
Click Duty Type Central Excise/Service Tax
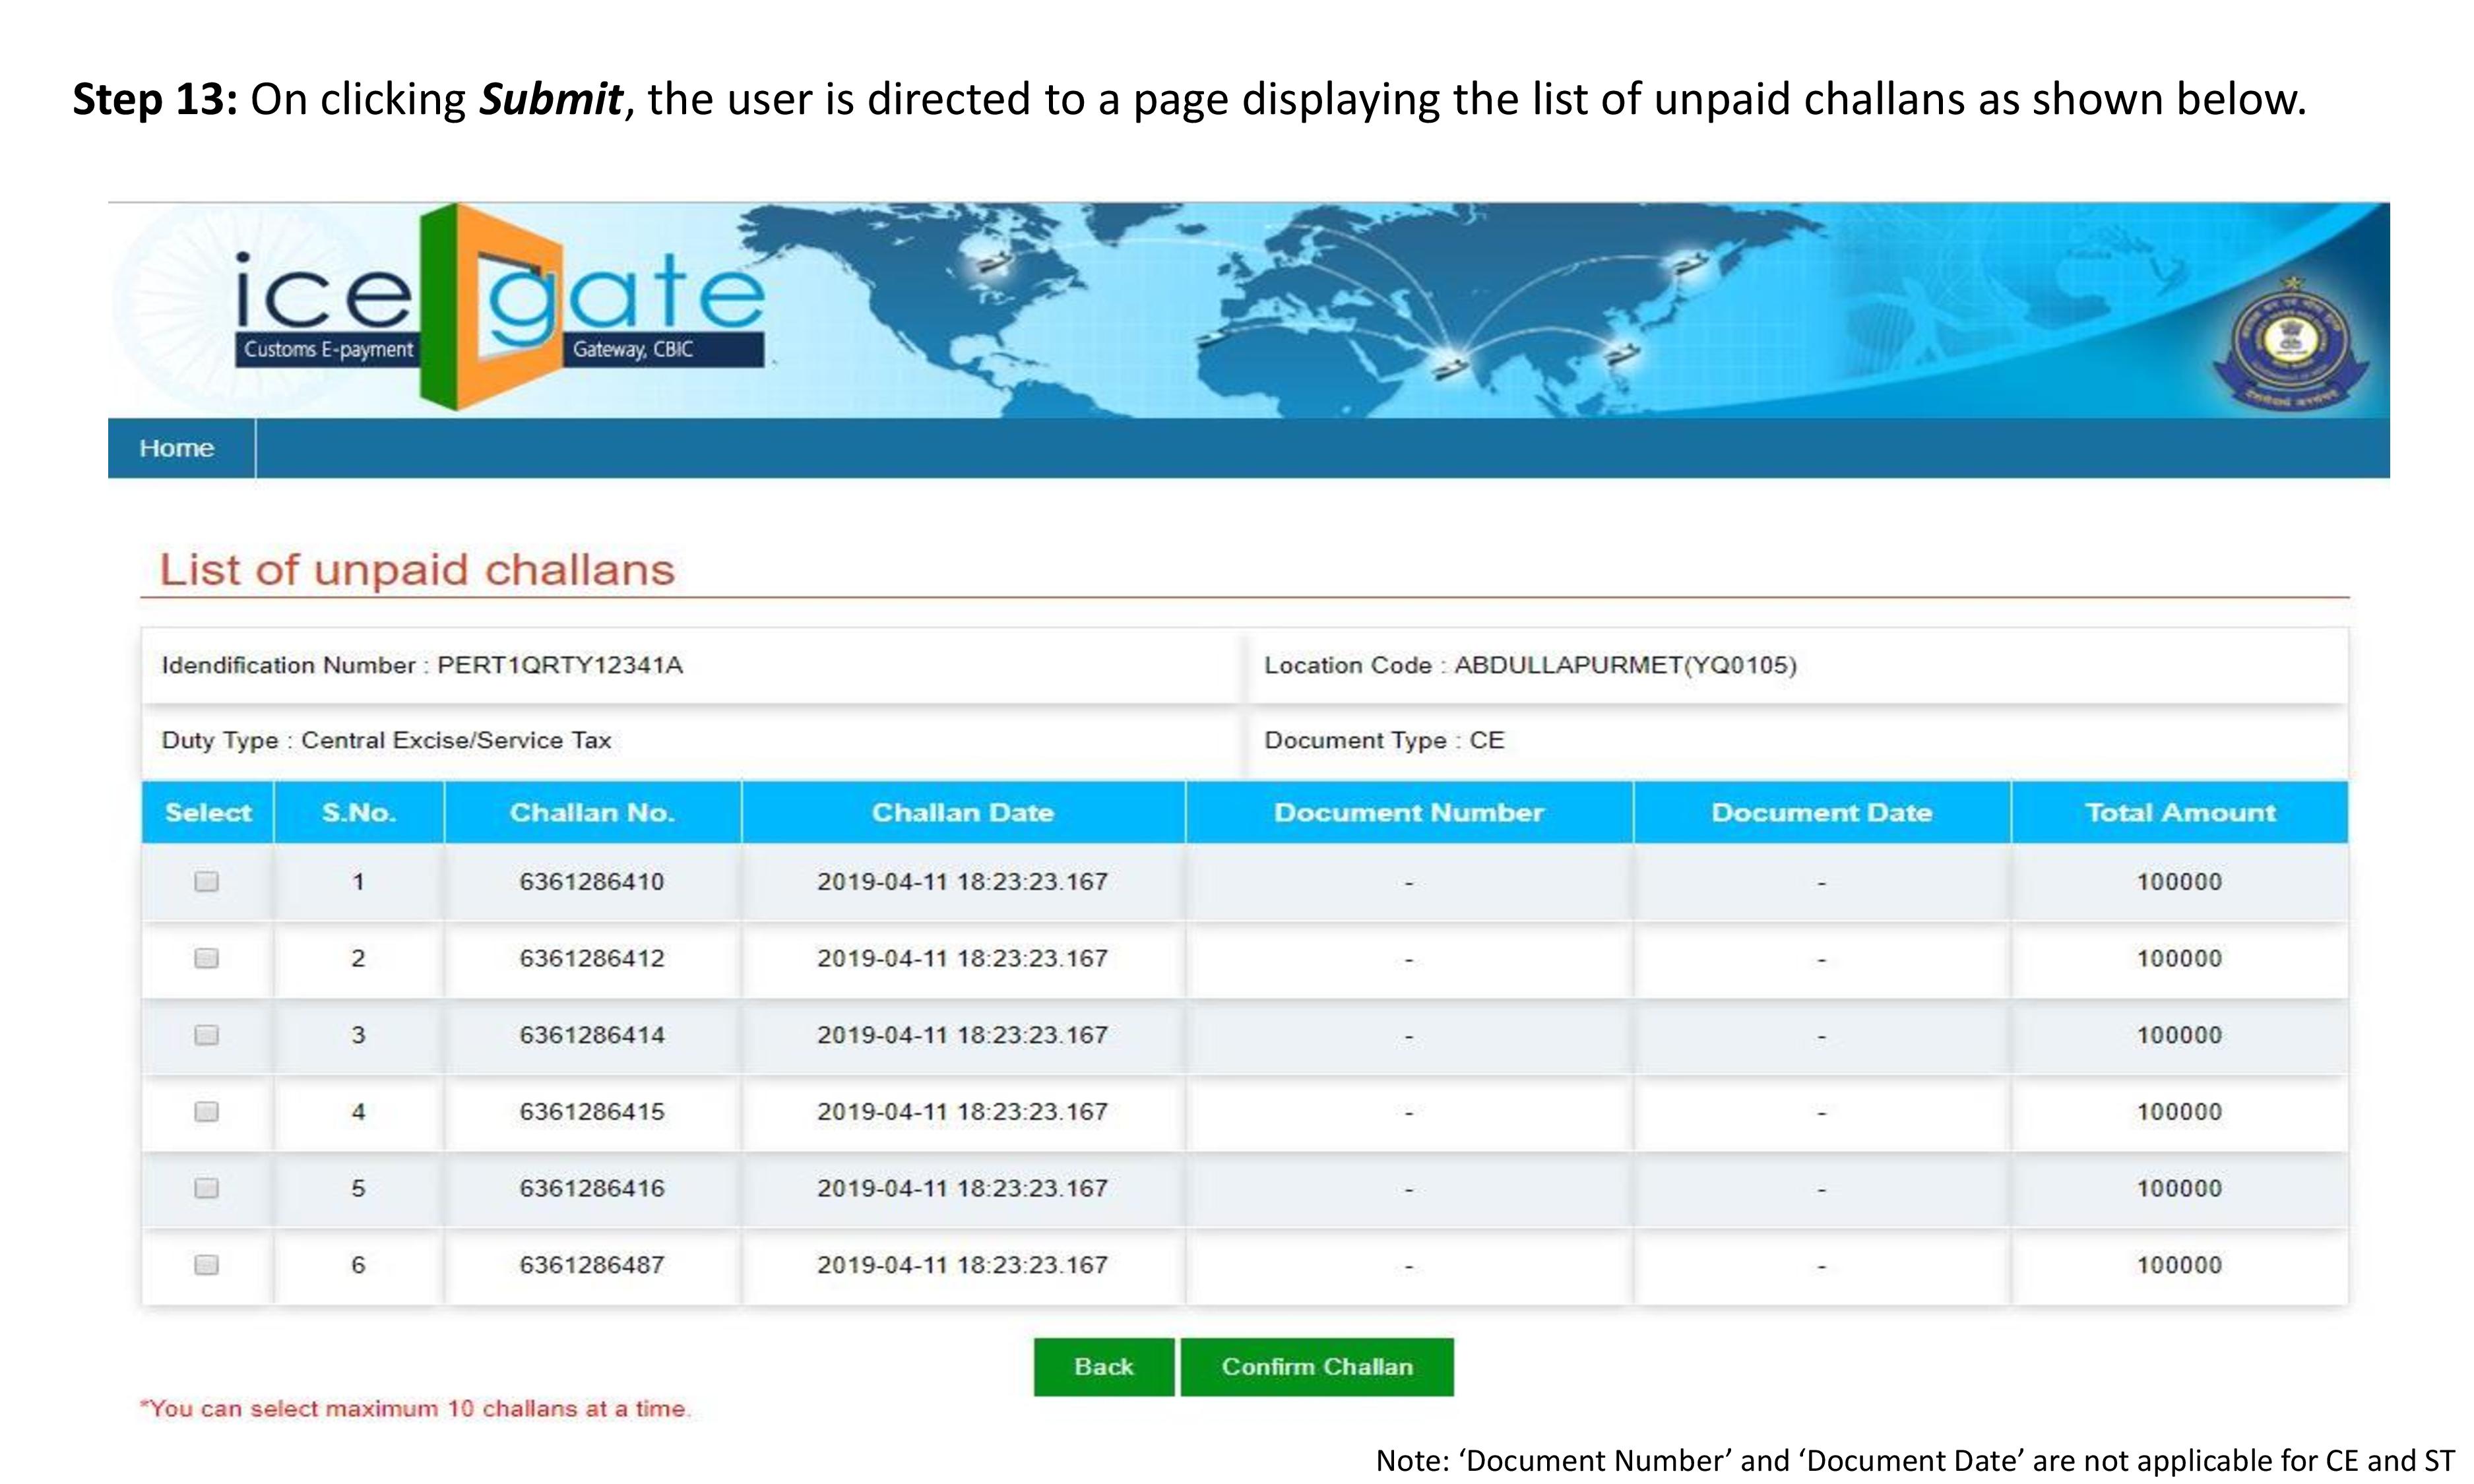pos(386,741)
